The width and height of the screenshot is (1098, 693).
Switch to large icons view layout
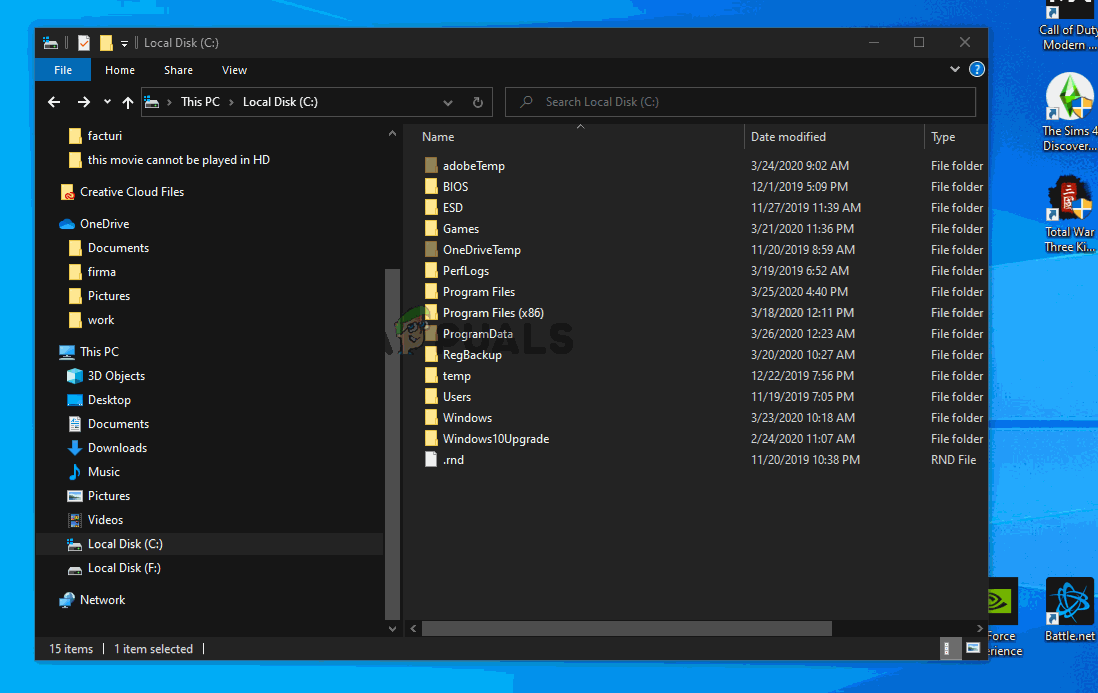972,648
